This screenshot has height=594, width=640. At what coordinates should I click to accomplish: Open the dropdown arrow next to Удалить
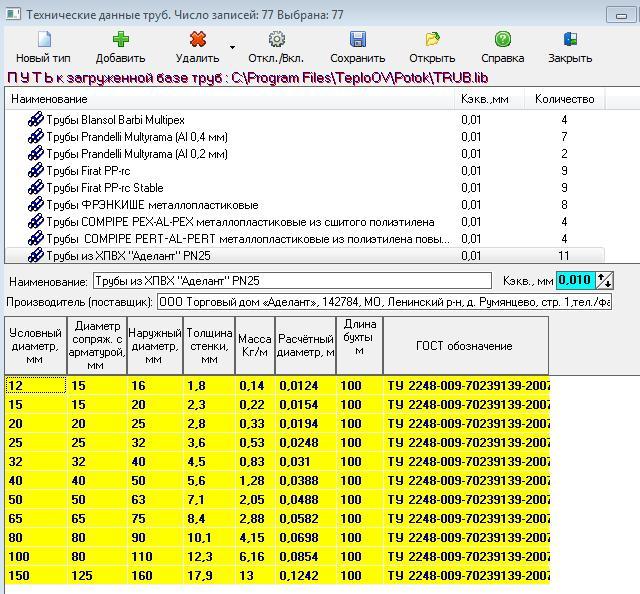pyautogui.click(x=232, y=47)
